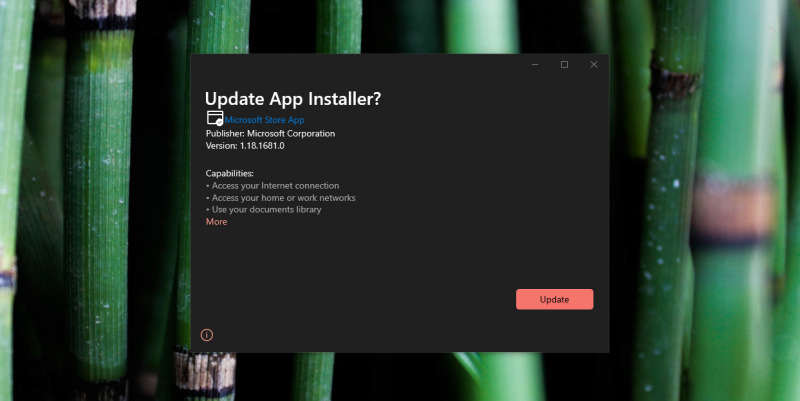Open the Microsoft Store App link
The image size is (800, 401).
click(x=264, y=120)
